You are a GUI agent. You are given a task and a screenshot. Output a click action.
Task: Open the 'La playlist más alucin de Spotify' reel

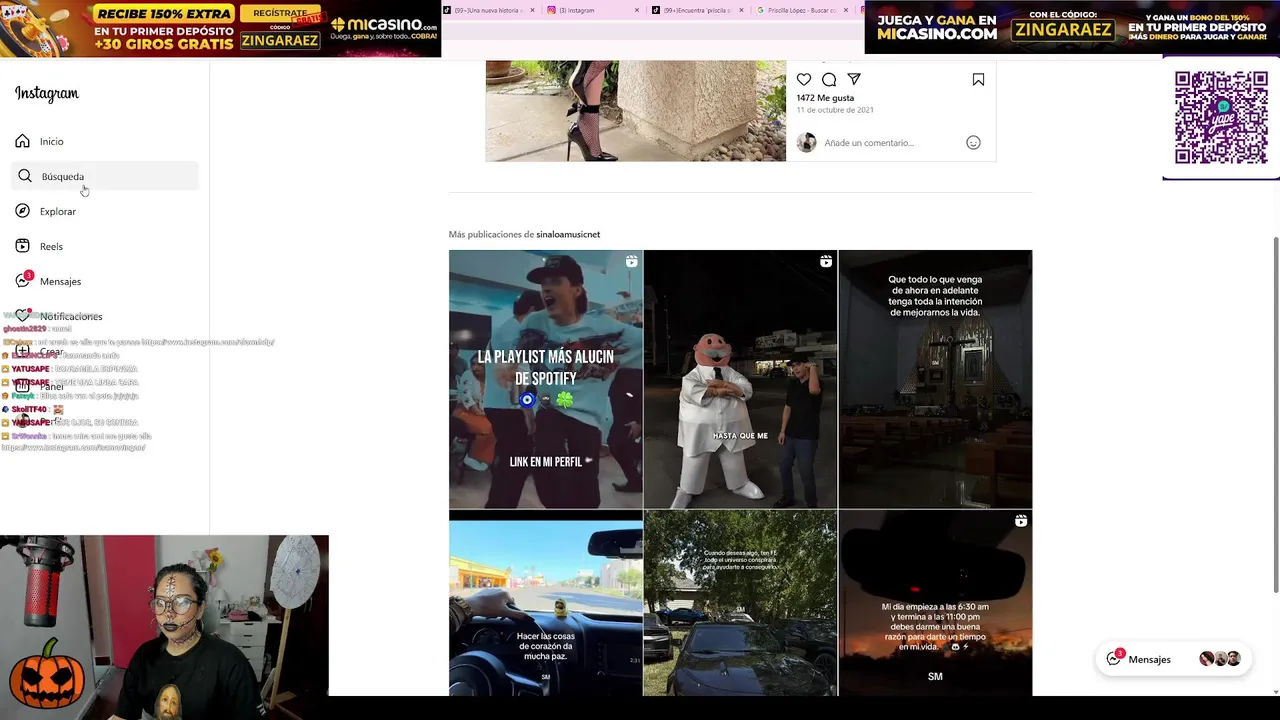pos(545,379)
